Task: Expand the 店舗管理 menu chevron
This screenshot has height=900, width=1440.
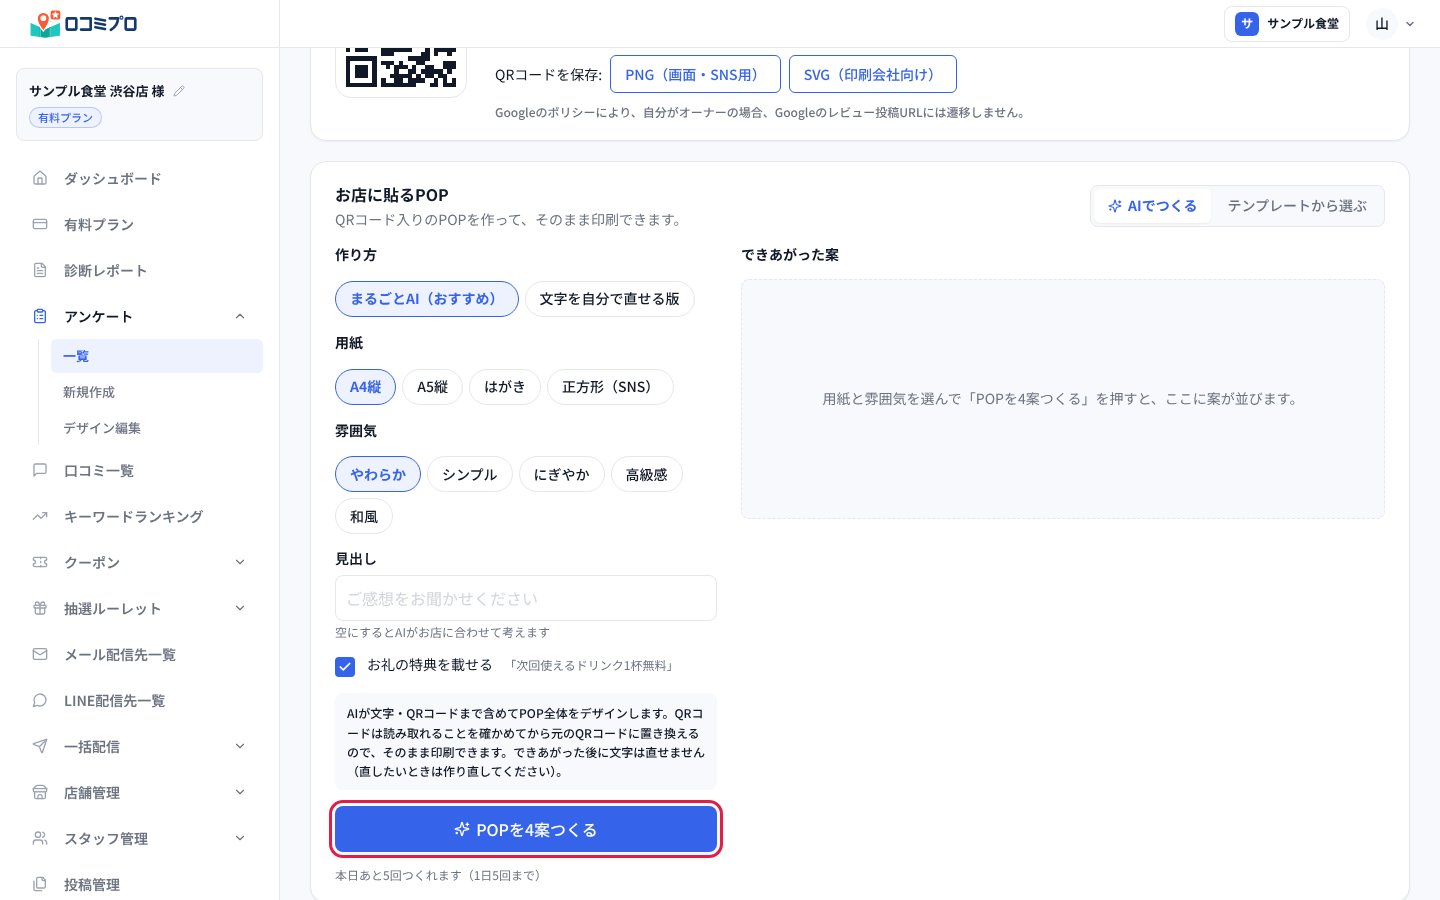Action: pyautogui.click(x=240, y=792)
